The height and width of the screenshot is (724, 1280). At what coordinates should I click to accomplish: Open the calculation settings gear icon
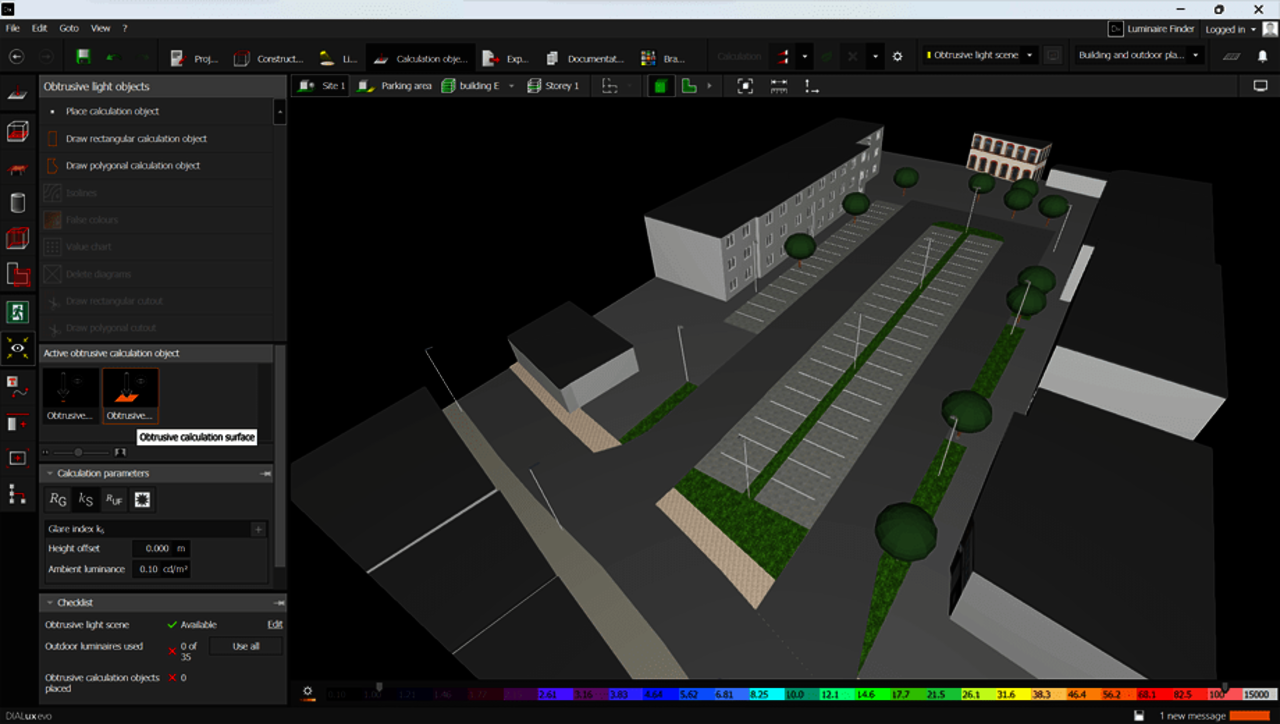point(897,57)
